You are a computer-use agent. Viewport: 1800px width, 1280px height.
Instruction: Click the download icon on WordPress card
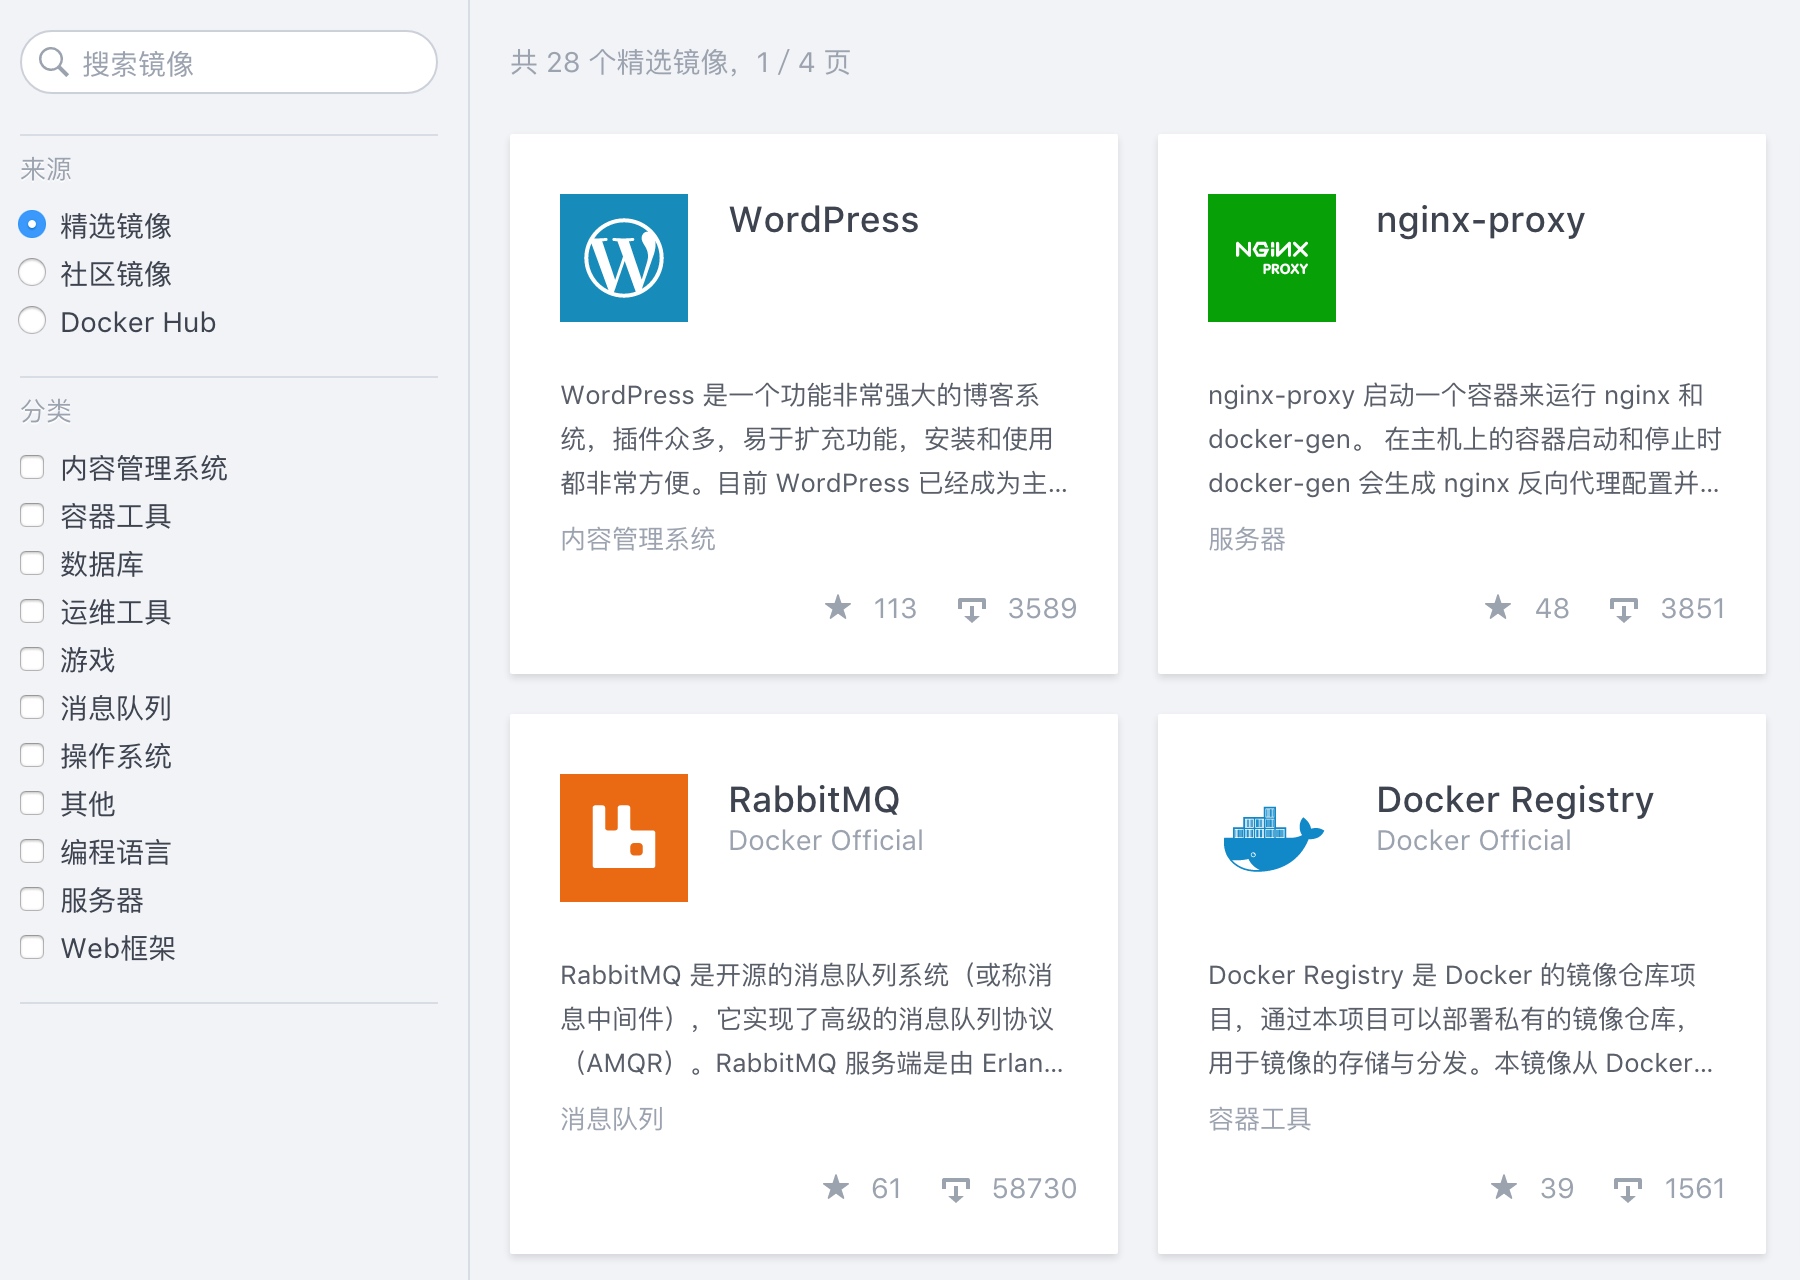pyautogui.click(x=971, y=609)
